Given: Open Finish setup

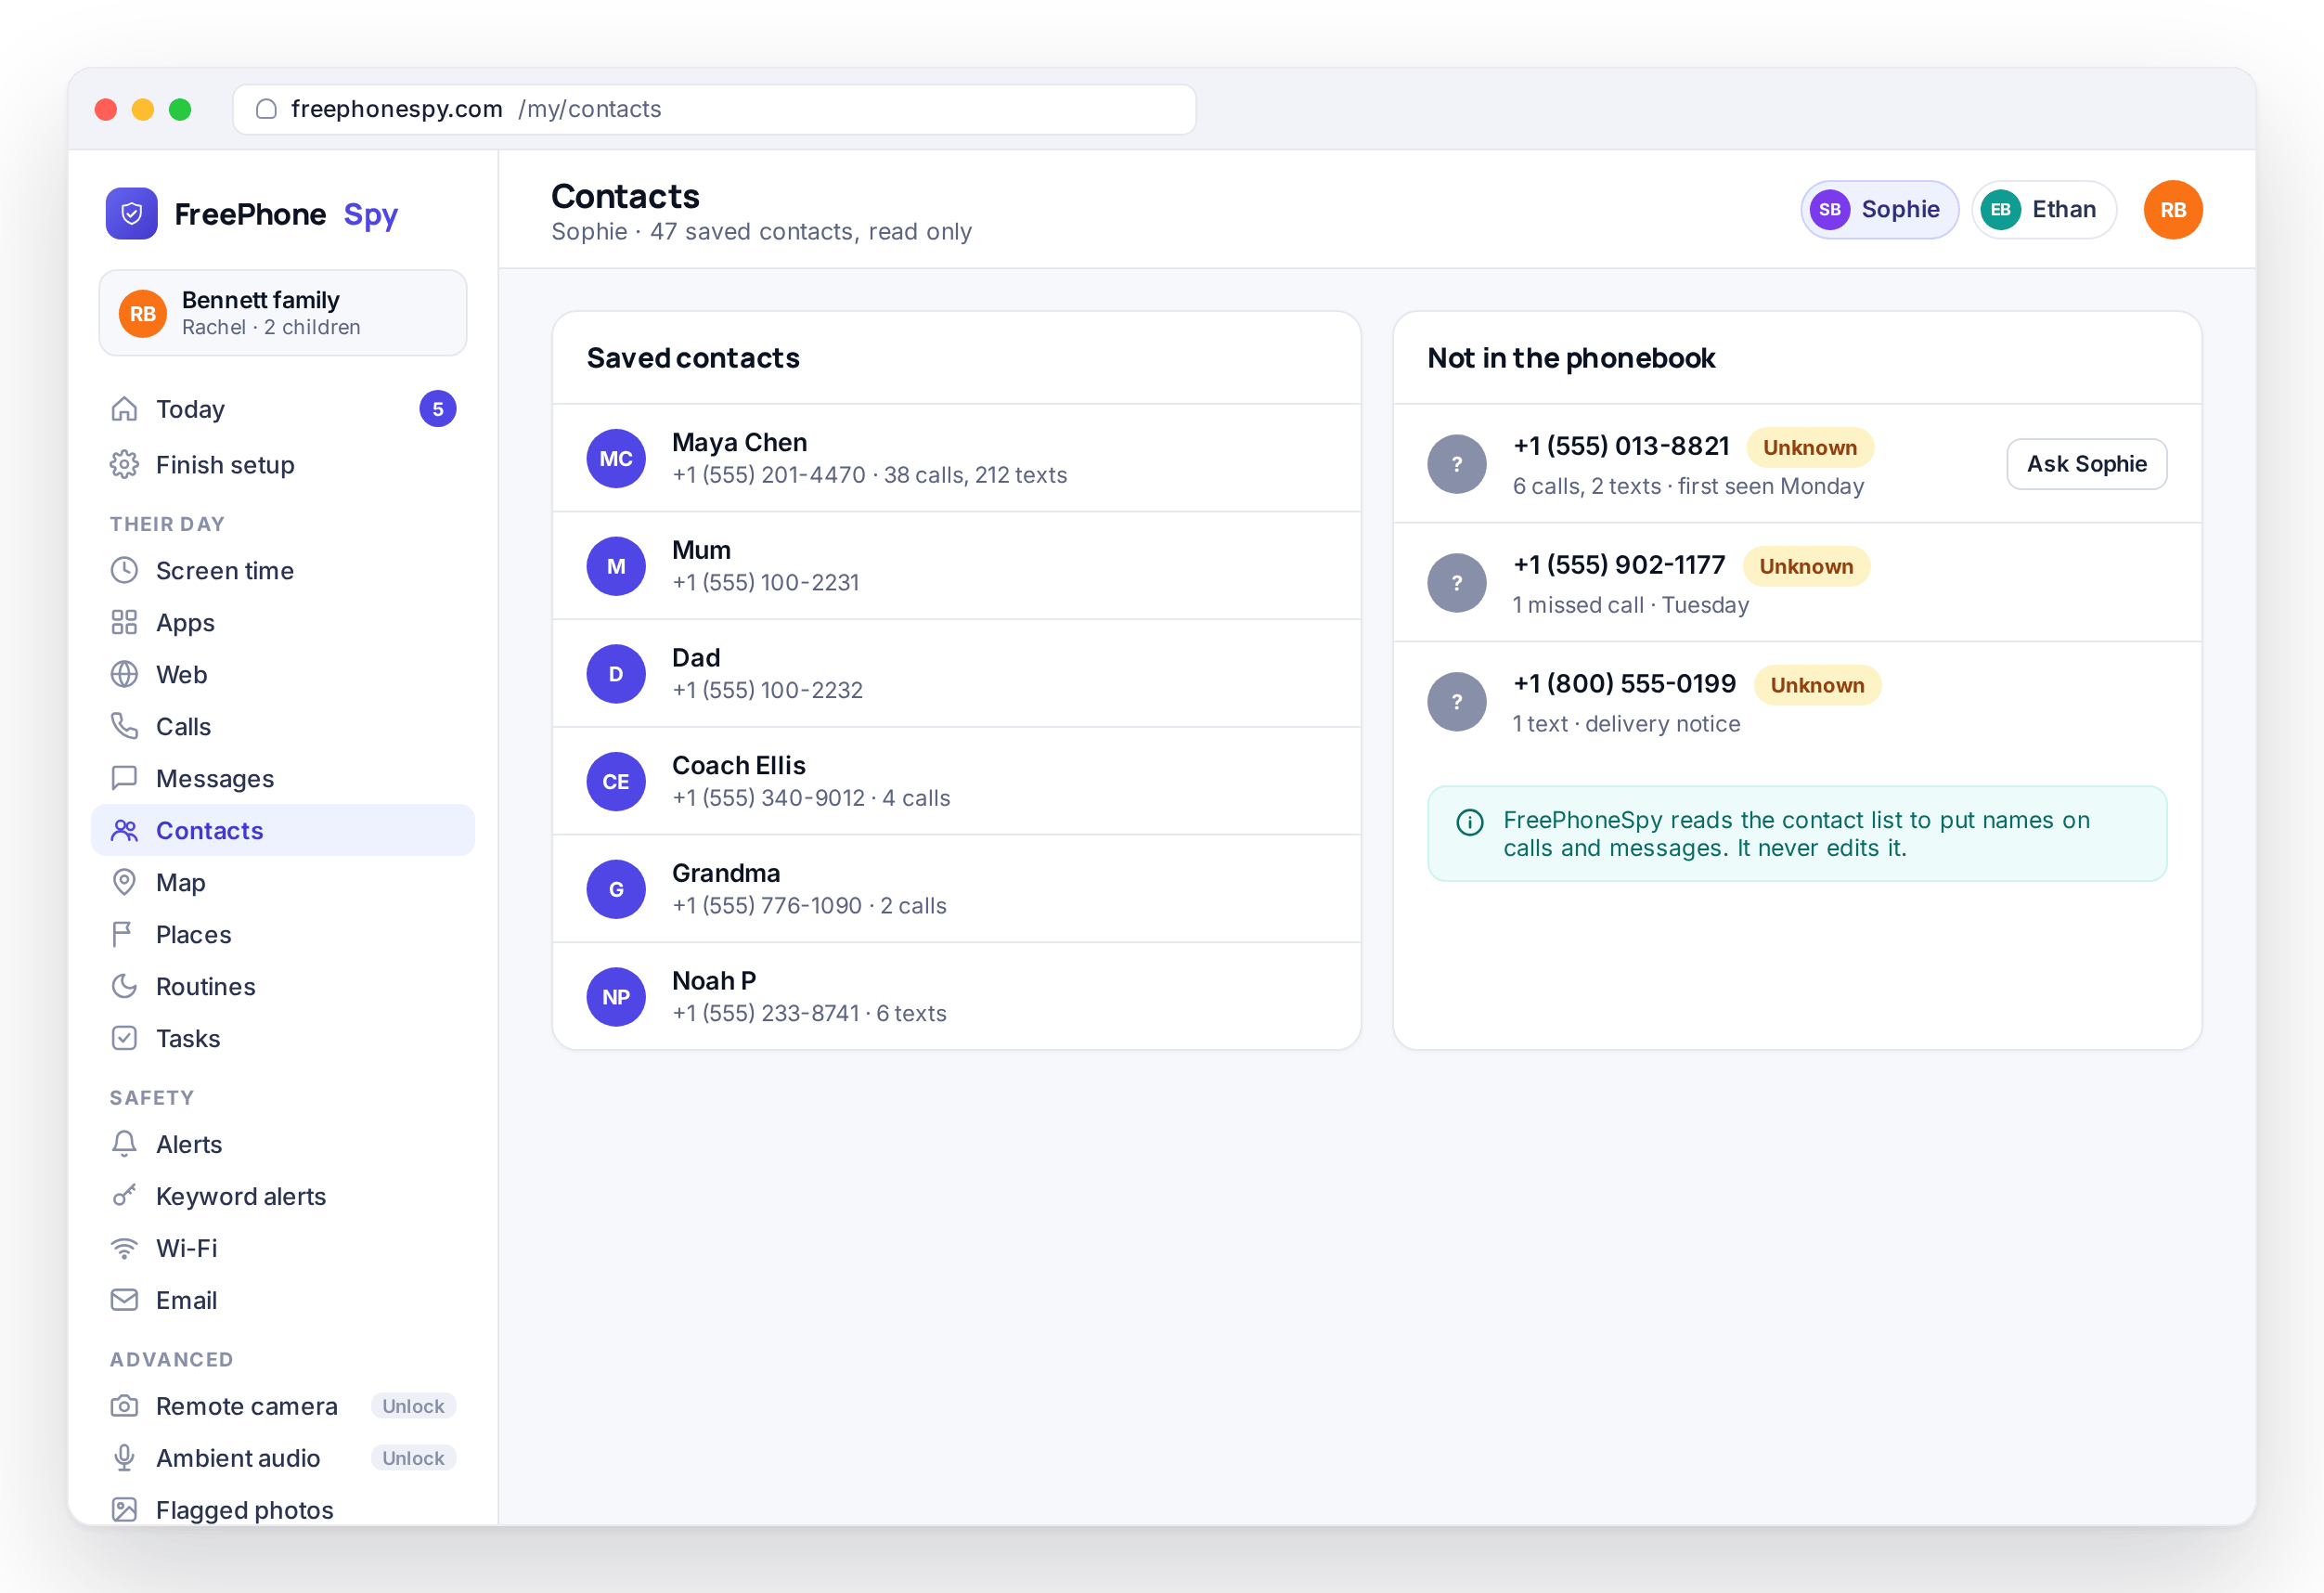Looking at the screenshot, I should point(283,465).
